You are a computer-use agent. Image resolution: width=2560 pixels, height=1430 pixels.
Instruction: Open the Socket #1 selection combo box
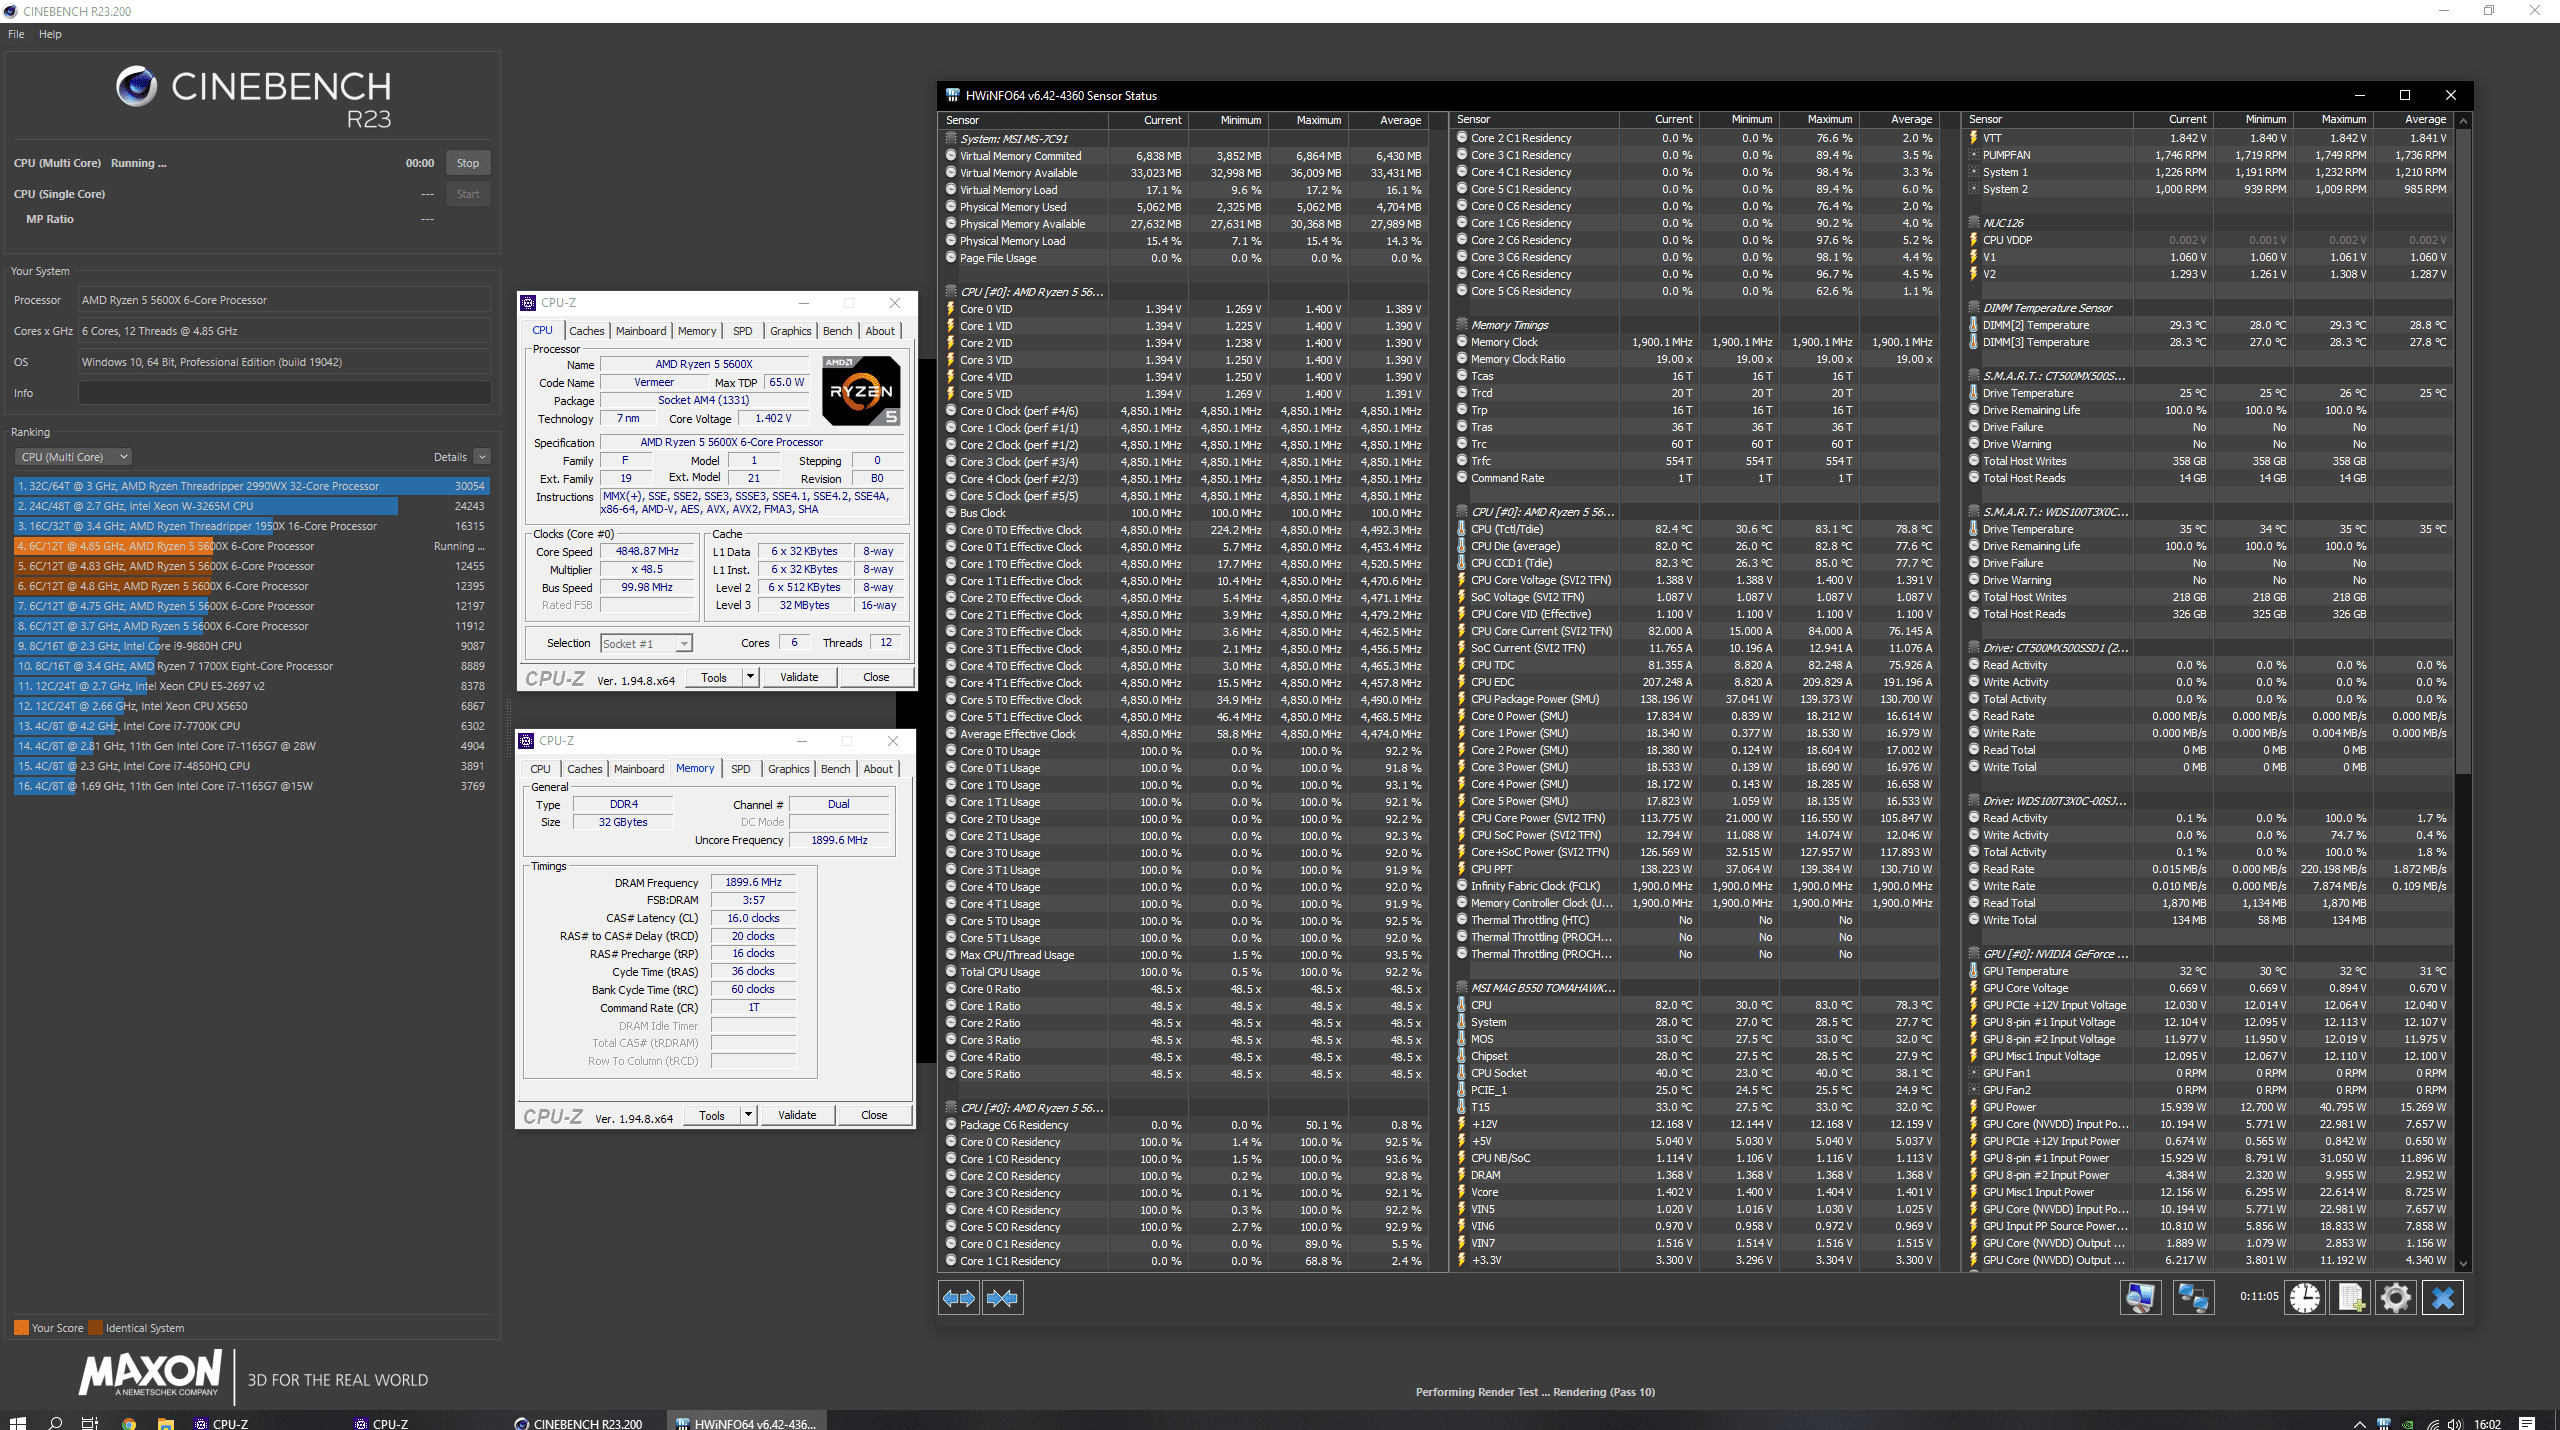646,644
